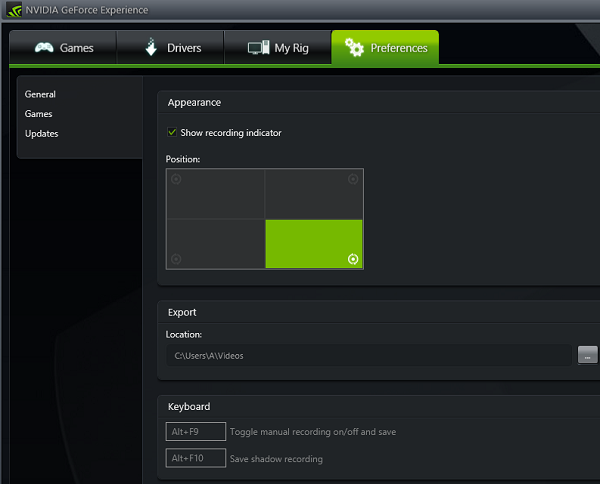Screen dimensions: 600x484
Task: Click the Alt+F9 hotkey field
Action: (196, 432)
